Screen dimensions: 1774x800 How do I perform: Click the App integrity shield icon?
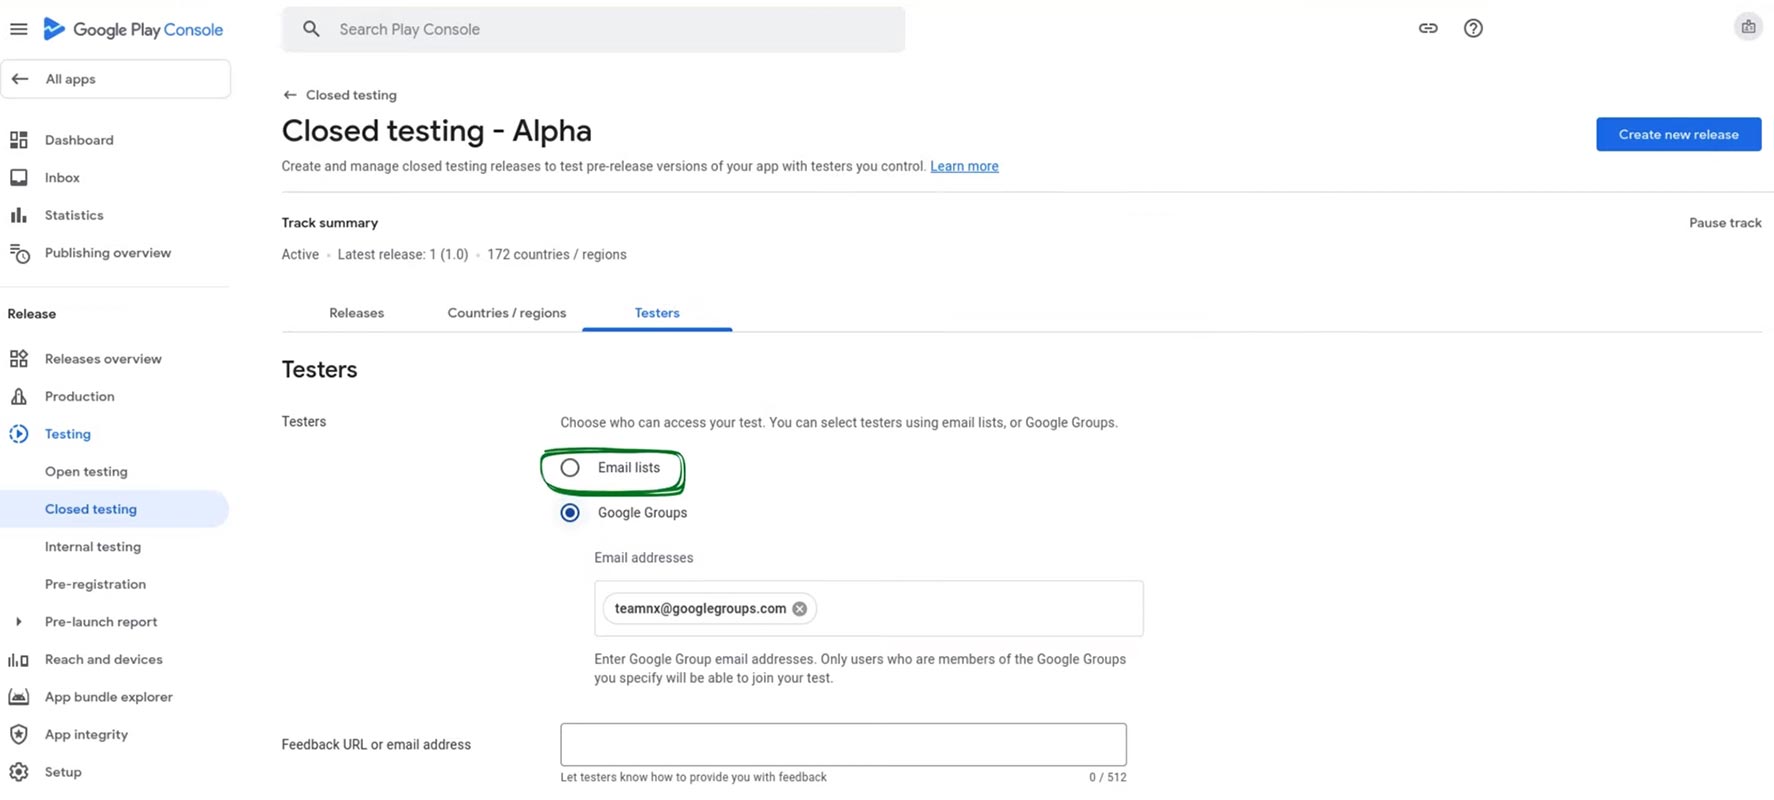tap(19, 735)
